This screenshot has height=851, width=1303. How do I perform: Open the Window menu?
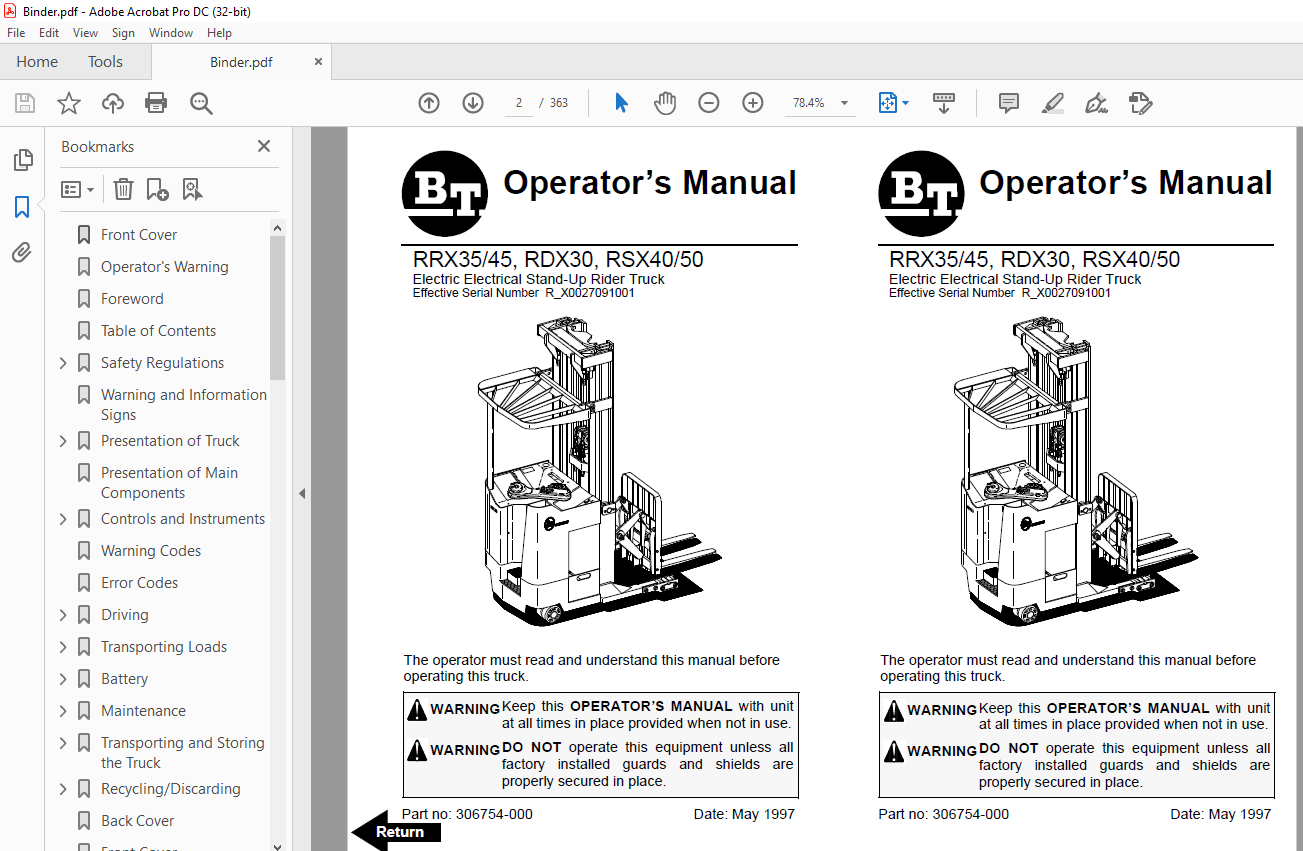pyautogui.click(x=171, y=33)
